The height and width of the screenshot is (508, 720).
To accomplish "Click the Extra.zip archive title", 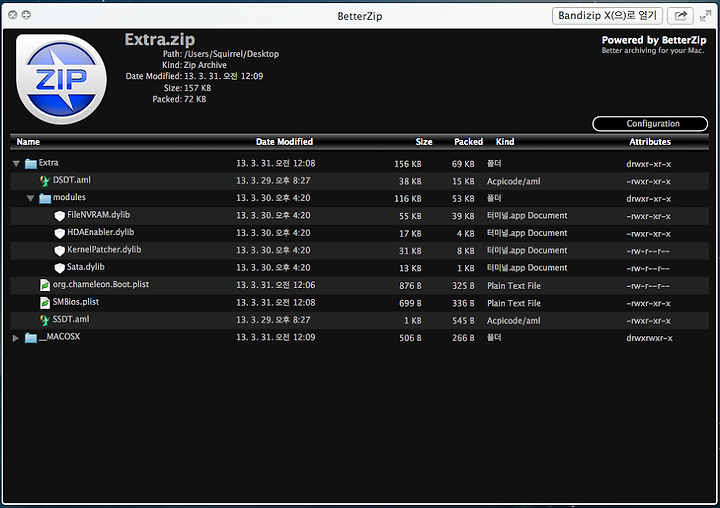I will [160, 40].
